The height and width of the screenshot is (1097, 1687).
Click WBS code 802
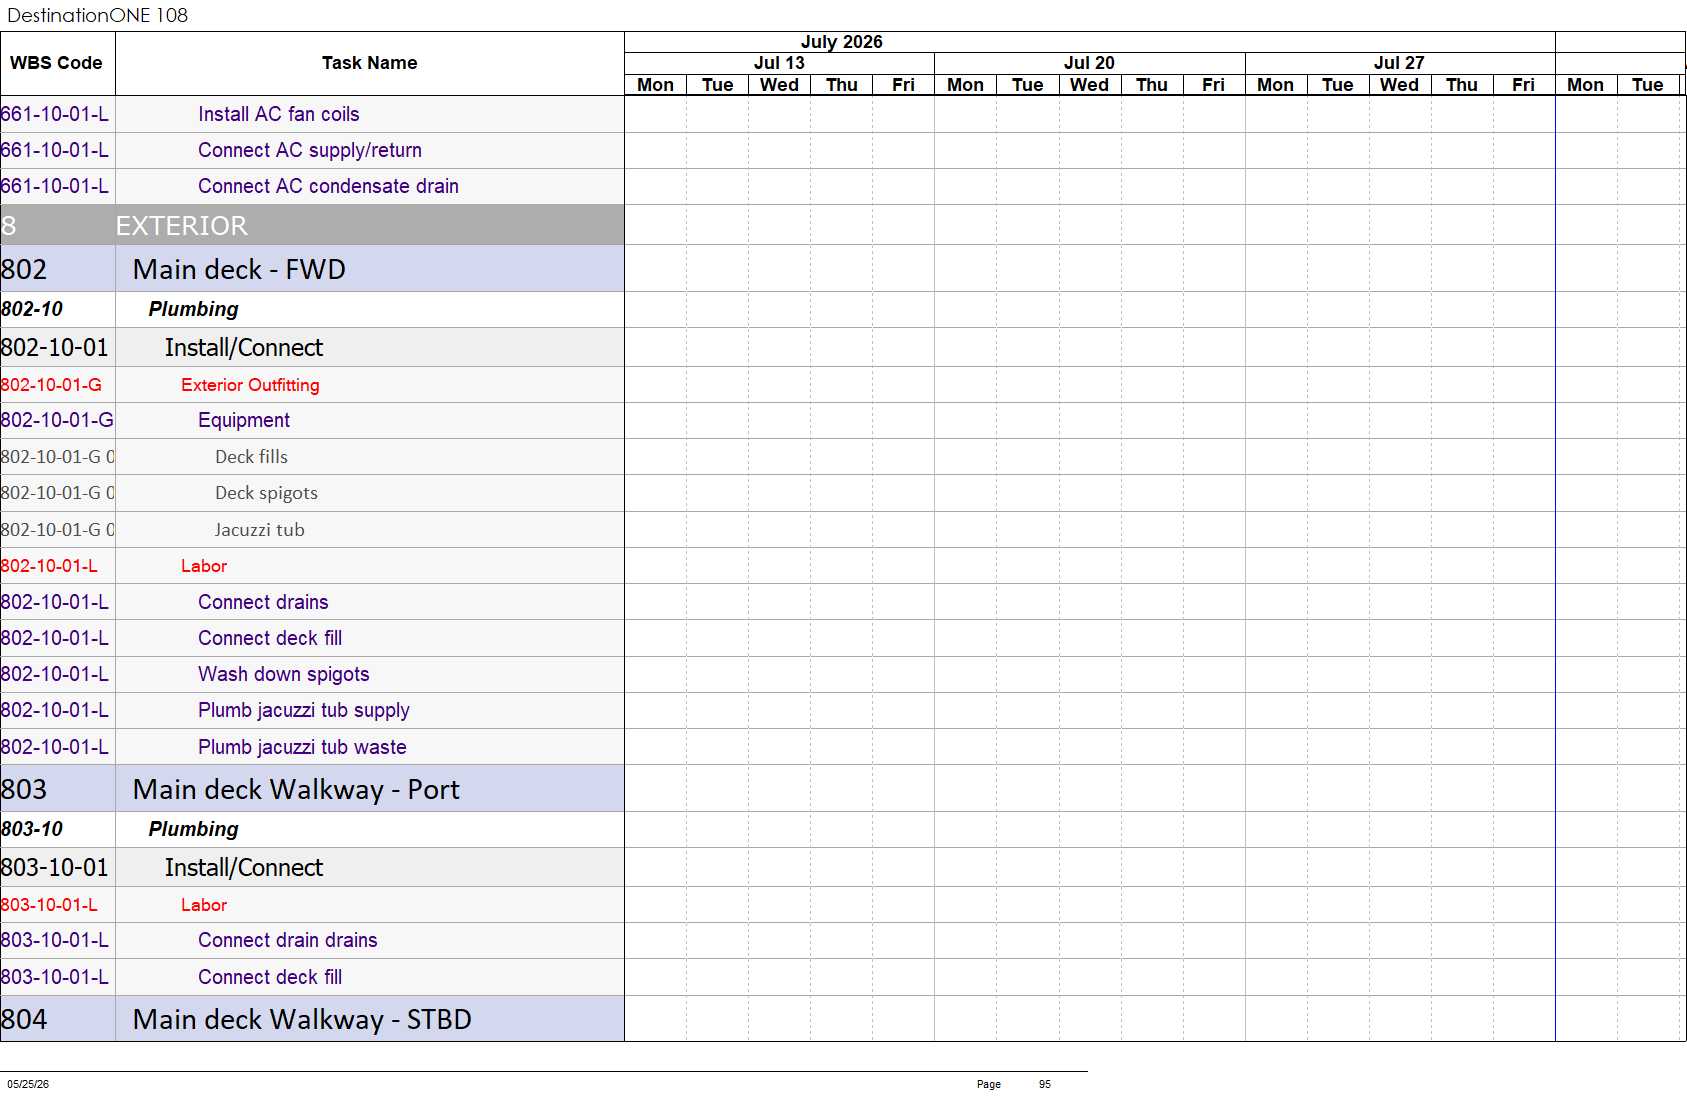pos(24,269)
